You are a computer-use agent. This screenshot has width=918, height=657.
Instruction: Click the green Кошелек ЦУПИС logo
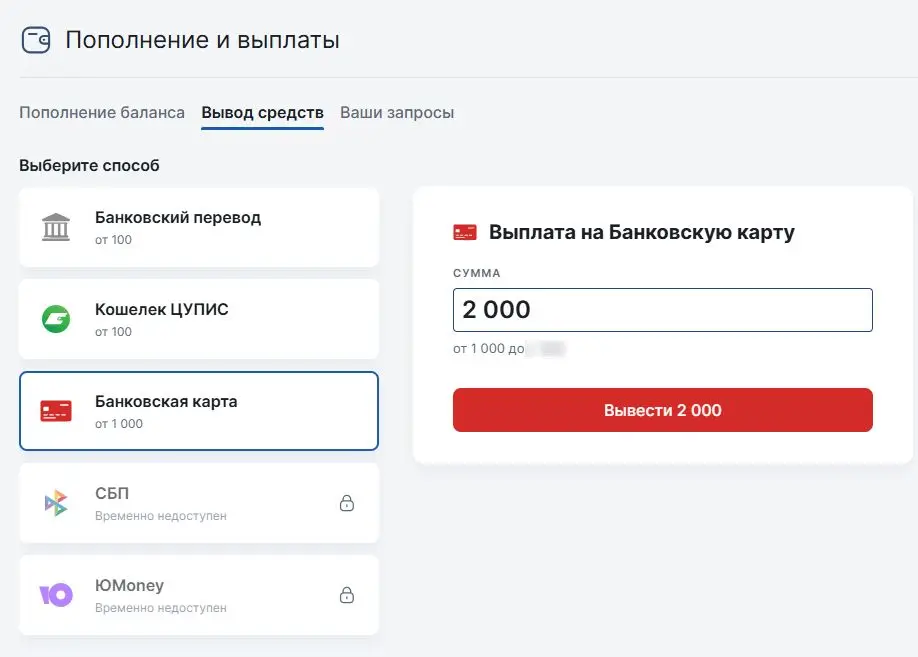(x=57, y=319)
